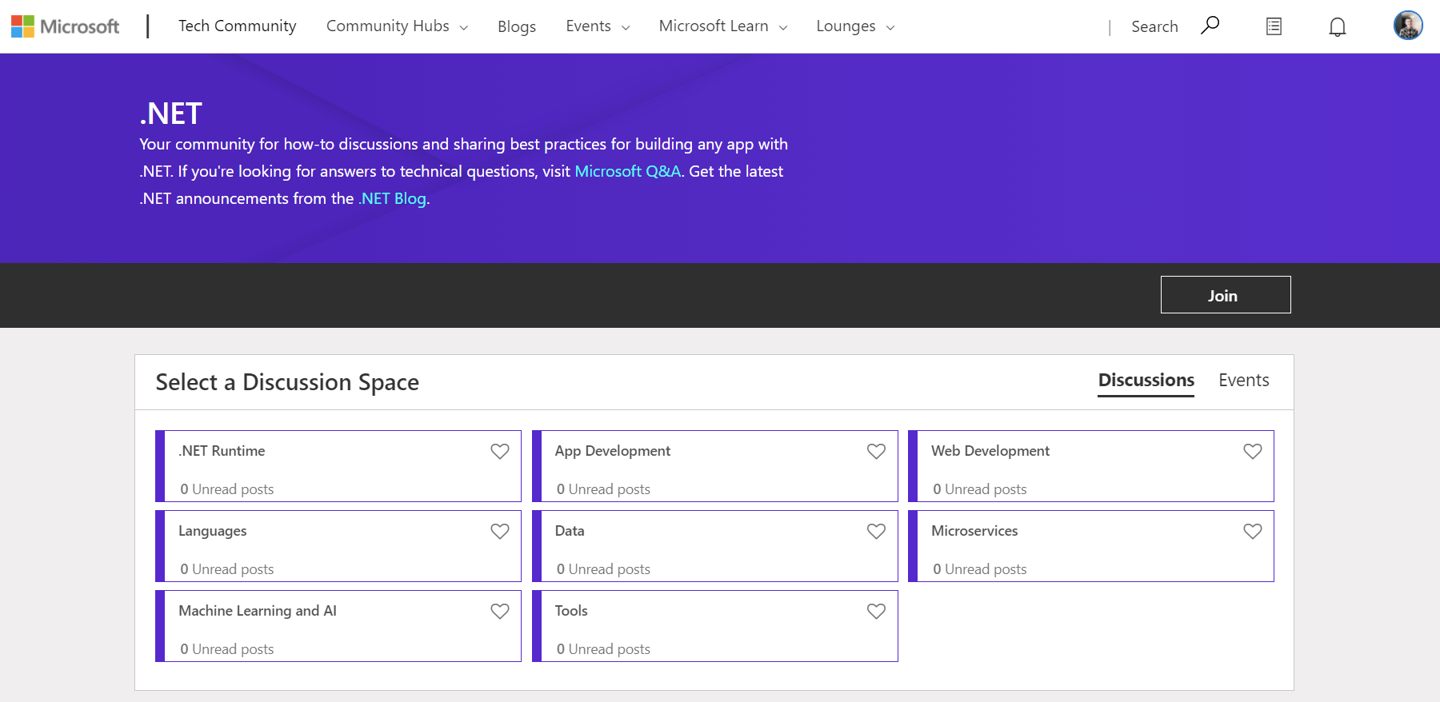Viewport: 1440px width, 702px height.
Task: Expand the Microsoft Learn dropdown
Action: 722,26
